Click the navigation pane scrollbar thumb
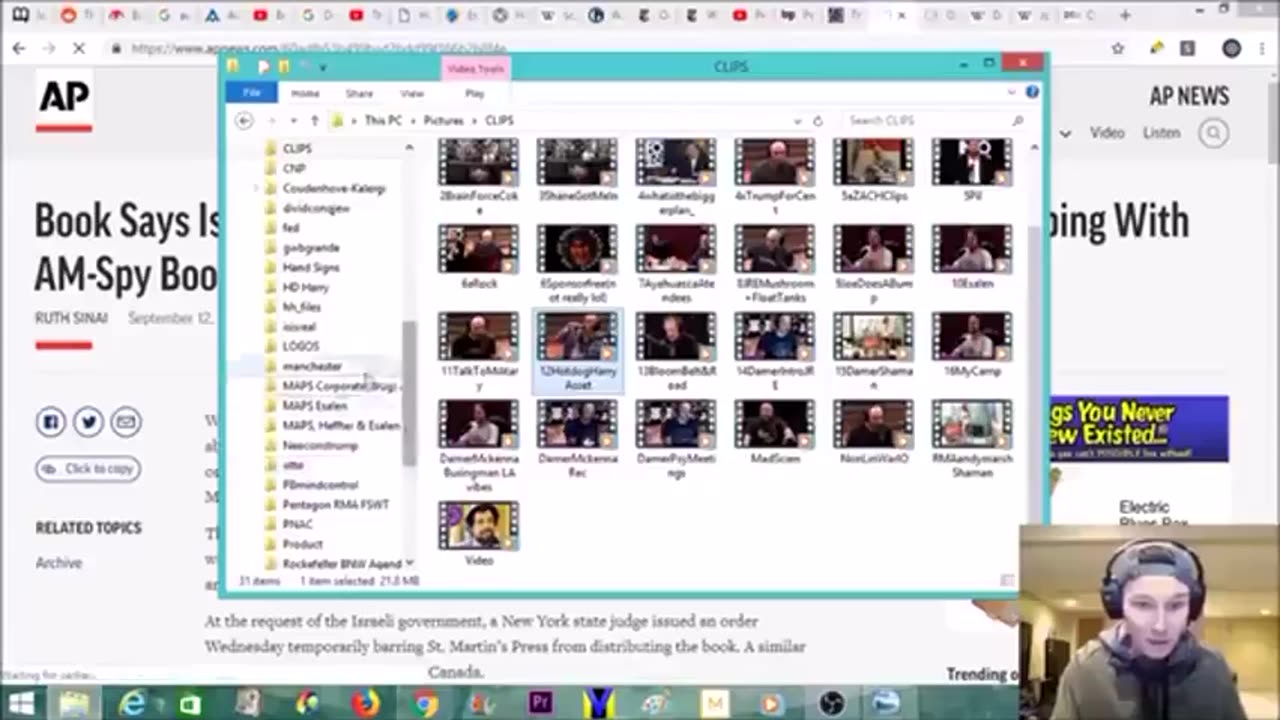 [x=408, y=393]
